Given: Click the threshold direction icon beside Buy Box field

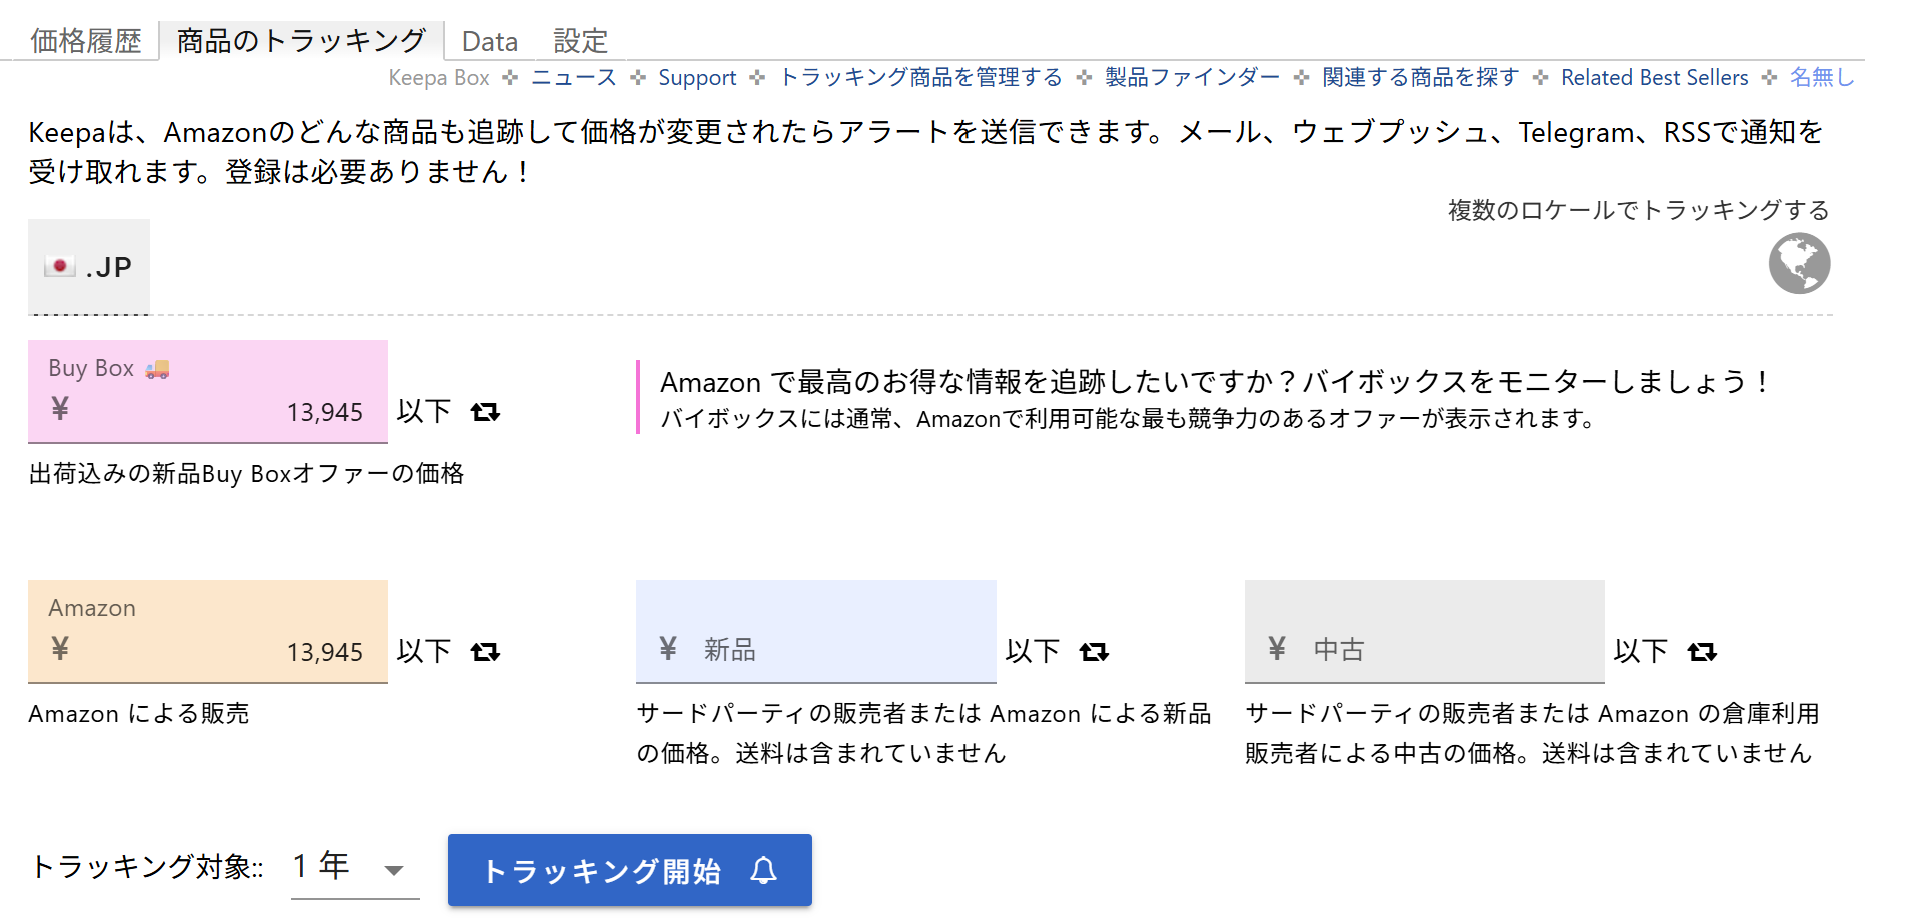Looking at the screenshot, I should (487, 411).
